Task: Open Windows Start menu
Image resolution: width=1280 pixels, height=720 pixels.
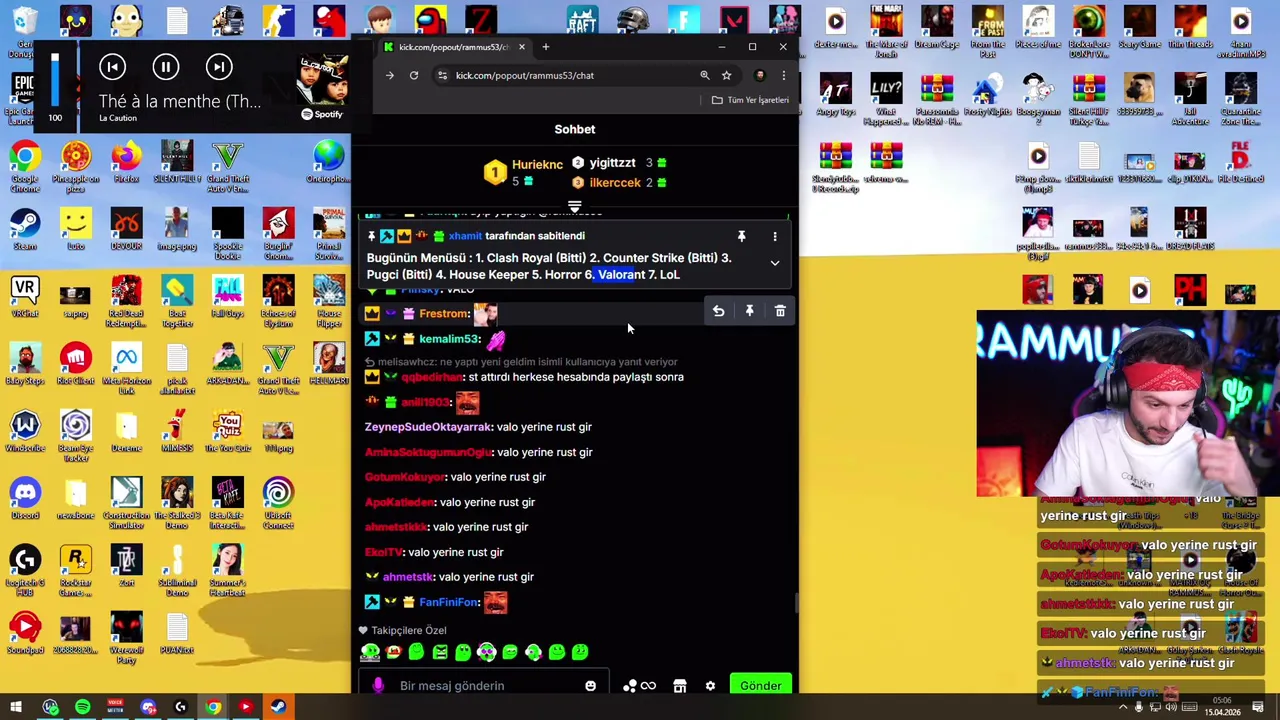Action: coord(16,707)
